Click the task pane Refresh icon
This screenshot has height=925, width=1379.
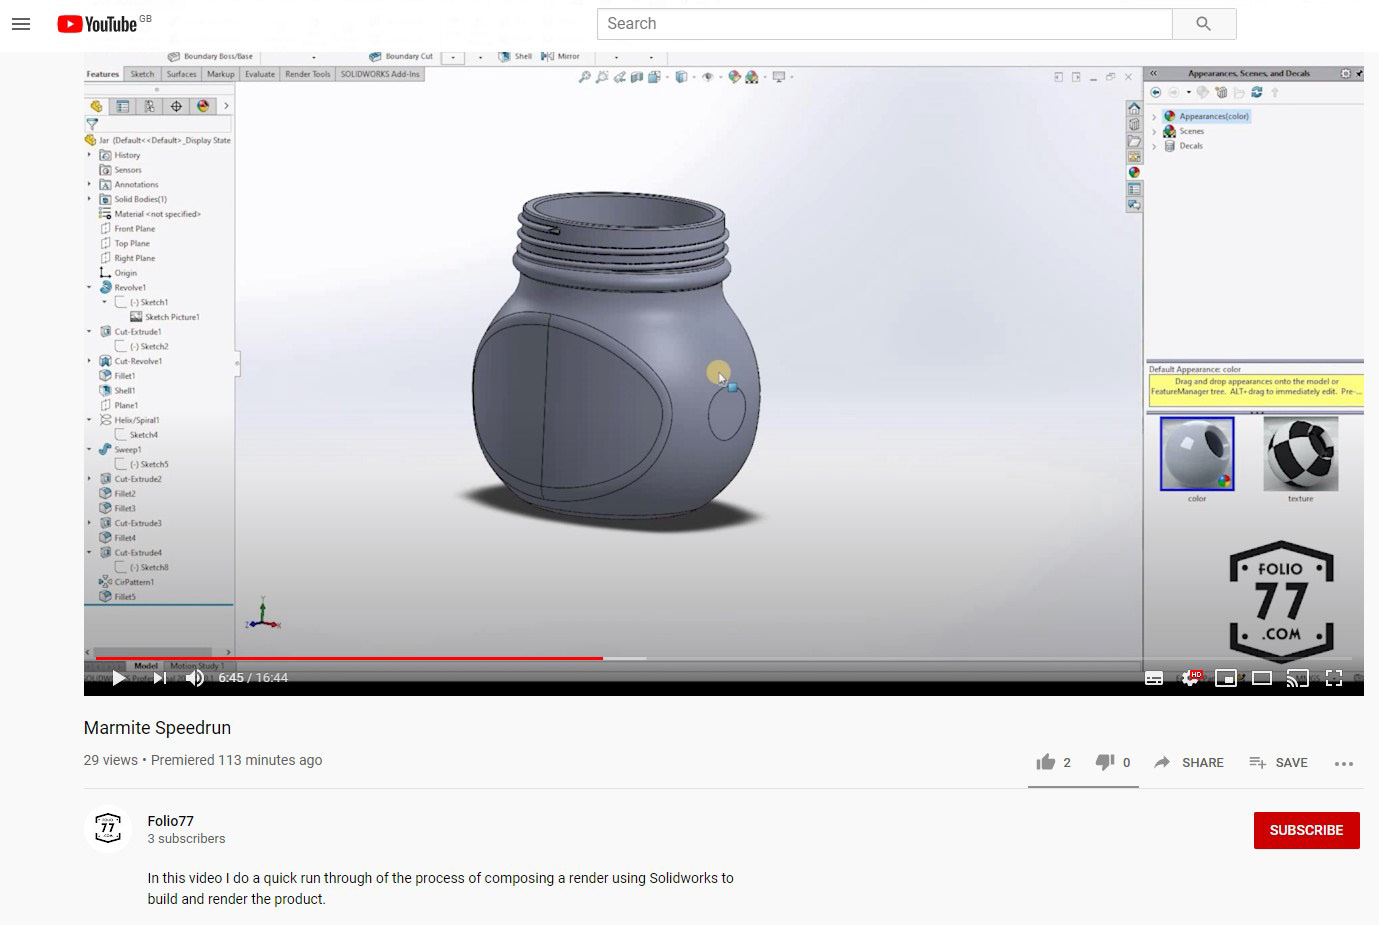pos(1257,92)
